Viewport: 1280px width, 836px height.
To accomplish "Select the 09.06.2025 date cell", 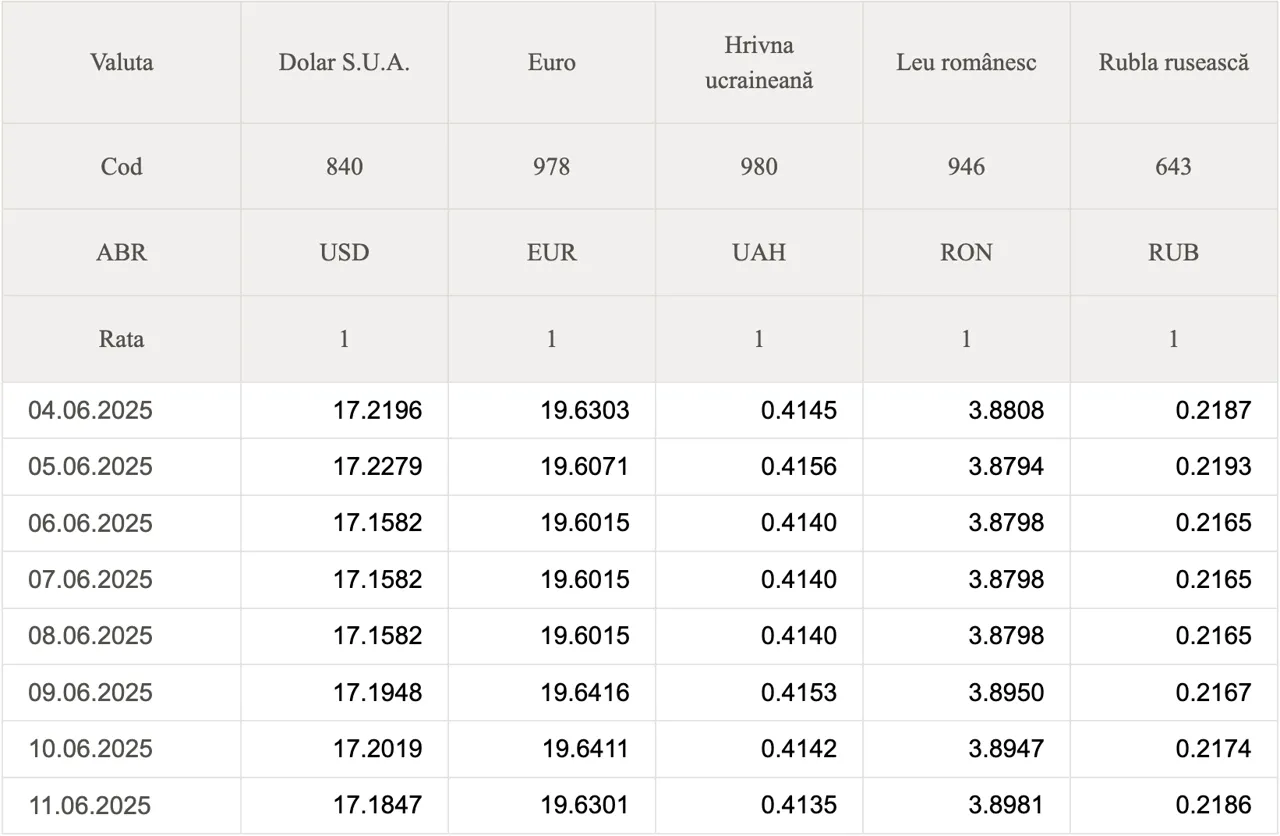I will pos(121,692).
